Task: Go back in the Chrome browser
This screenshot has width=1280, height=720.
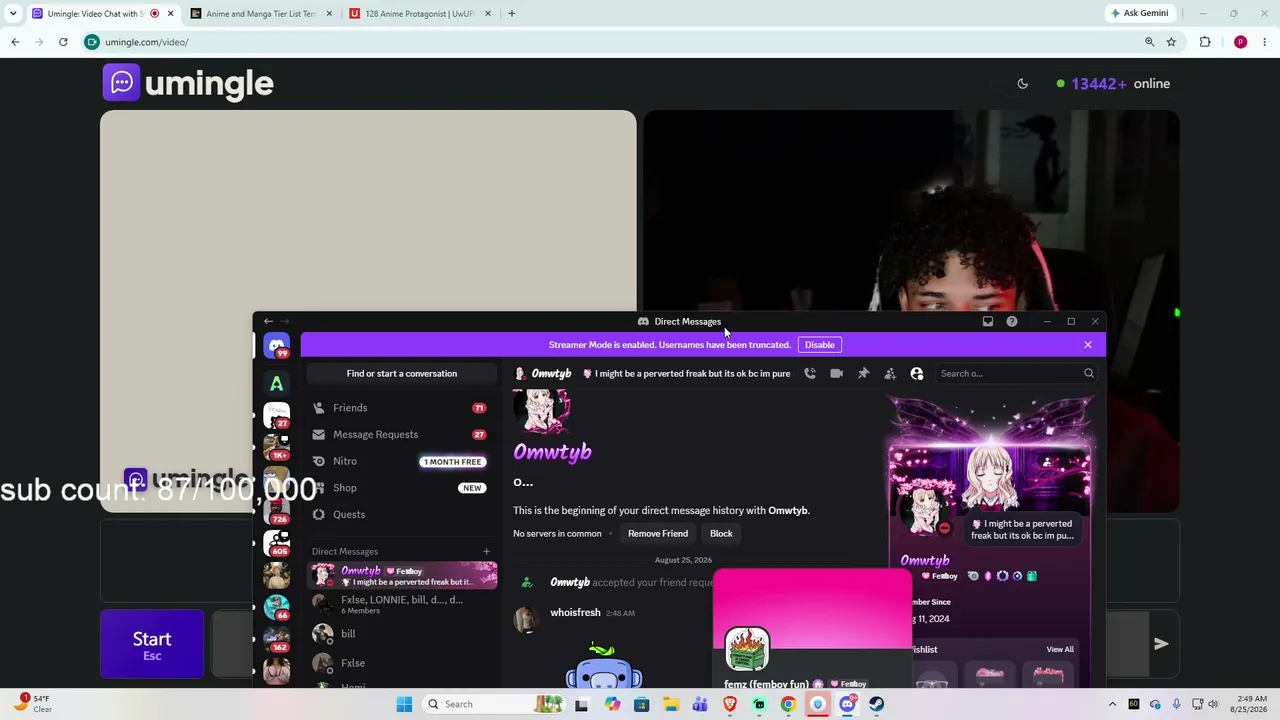Action: click(15, 42)
